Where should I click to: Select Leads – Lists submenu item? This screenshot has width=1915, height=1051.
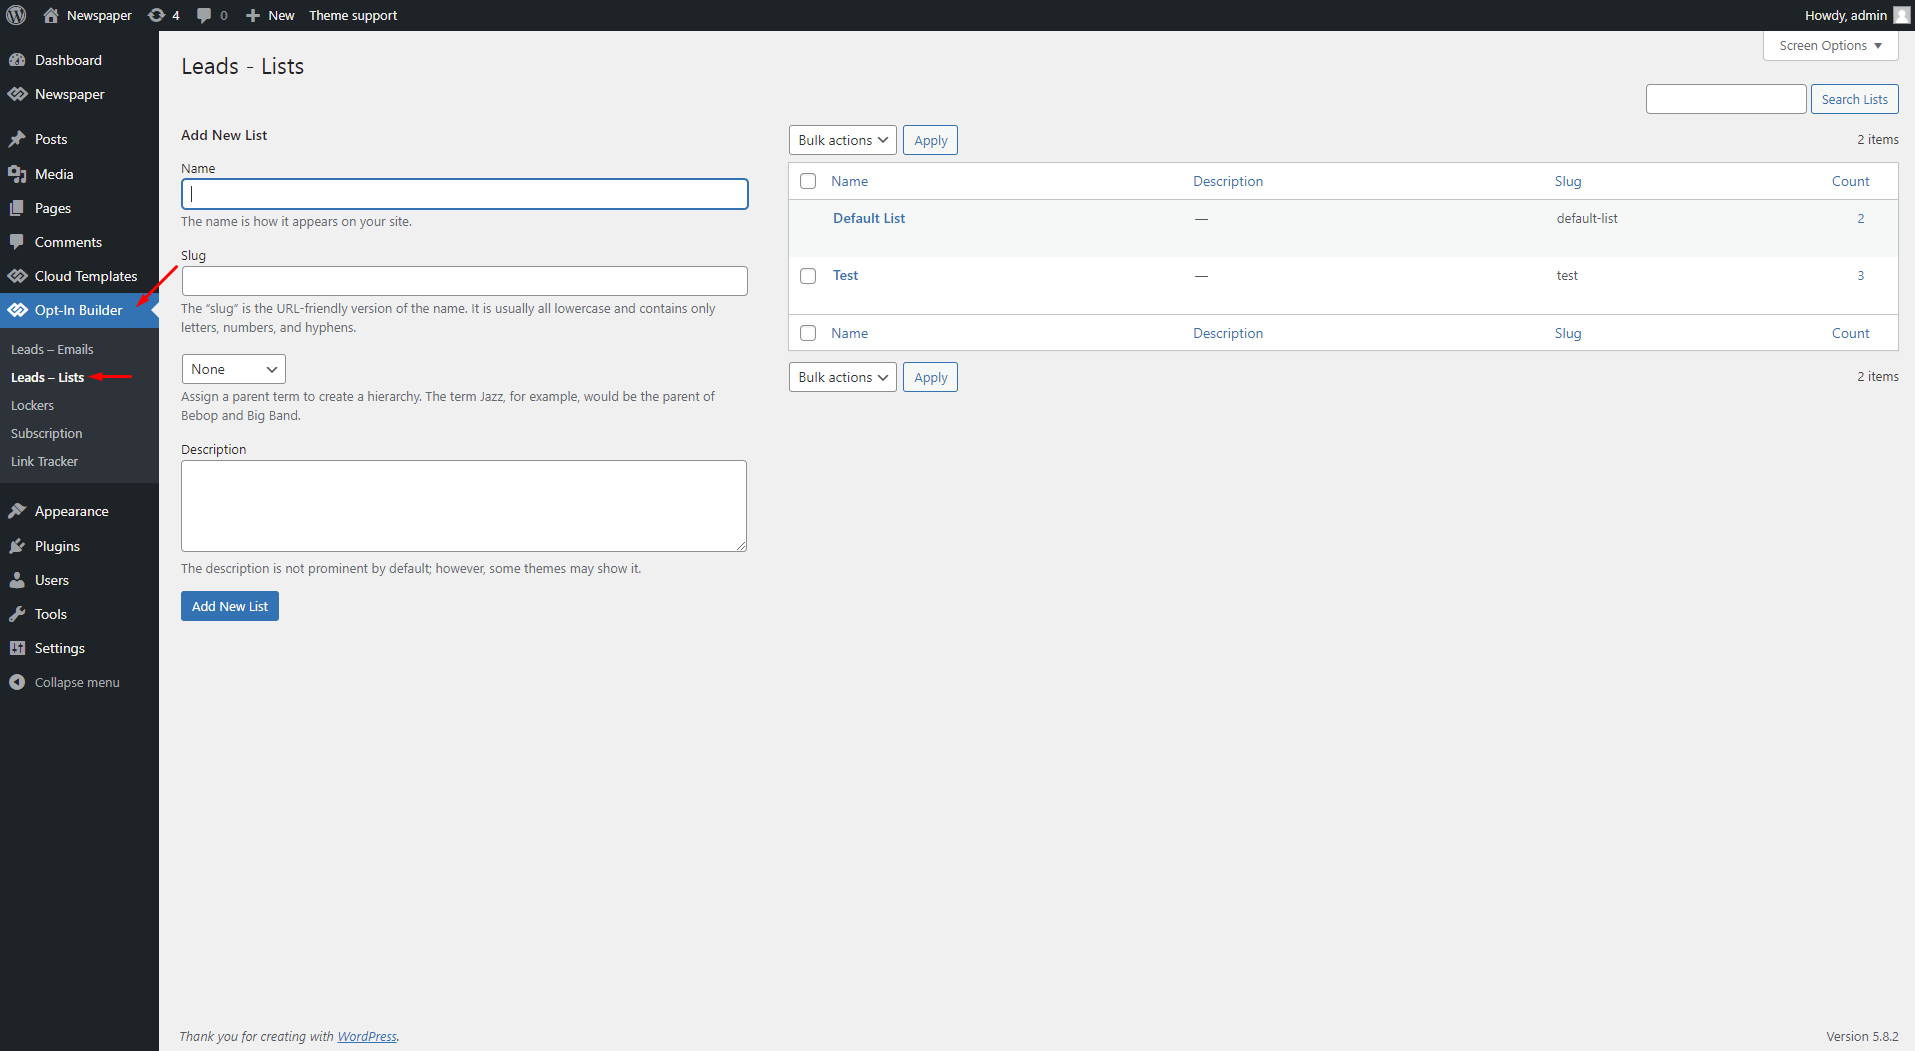(x=47, y=377)
